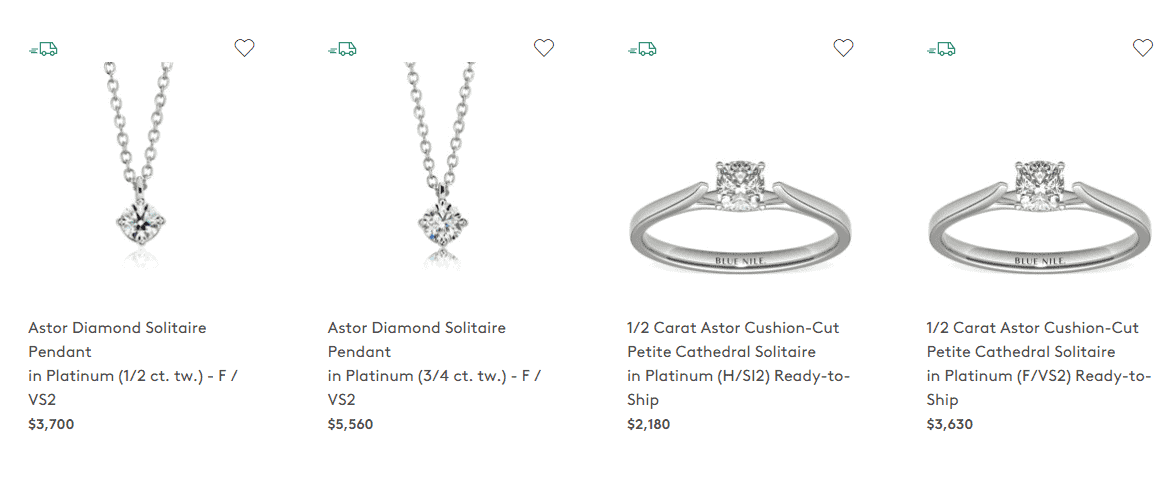The height and width of the screenshot is (502, 1175).
Task: Click the $2,180 ring price
Action: point(649,424)
